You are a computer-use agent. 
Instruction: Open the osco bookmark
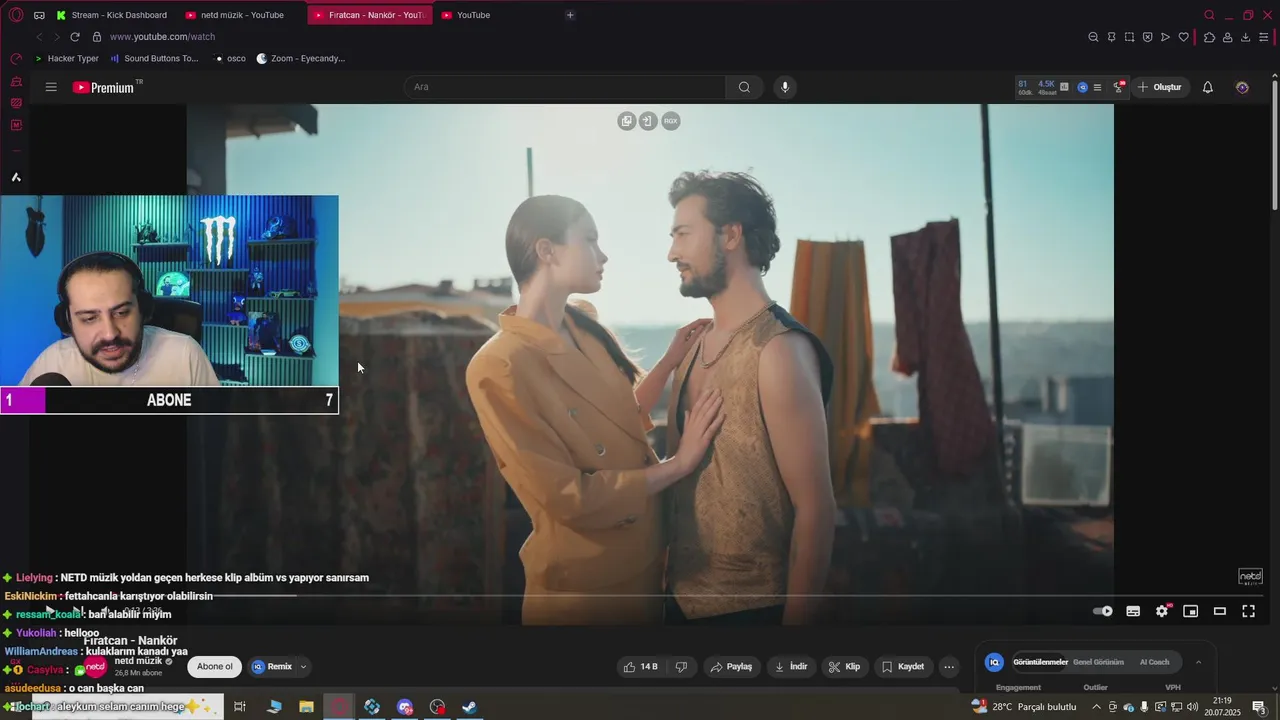click(230, 59)
